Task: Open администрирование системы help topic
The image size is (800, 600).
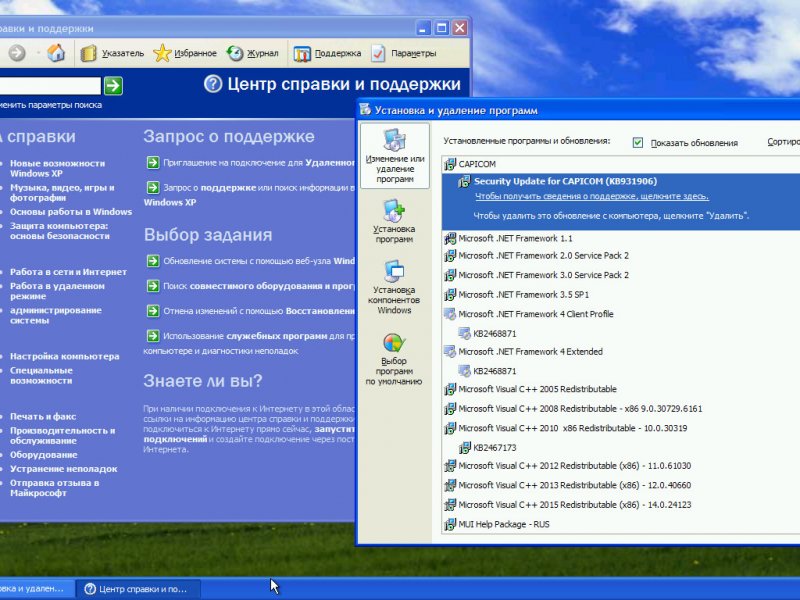Action: click(x=56, y=315)
